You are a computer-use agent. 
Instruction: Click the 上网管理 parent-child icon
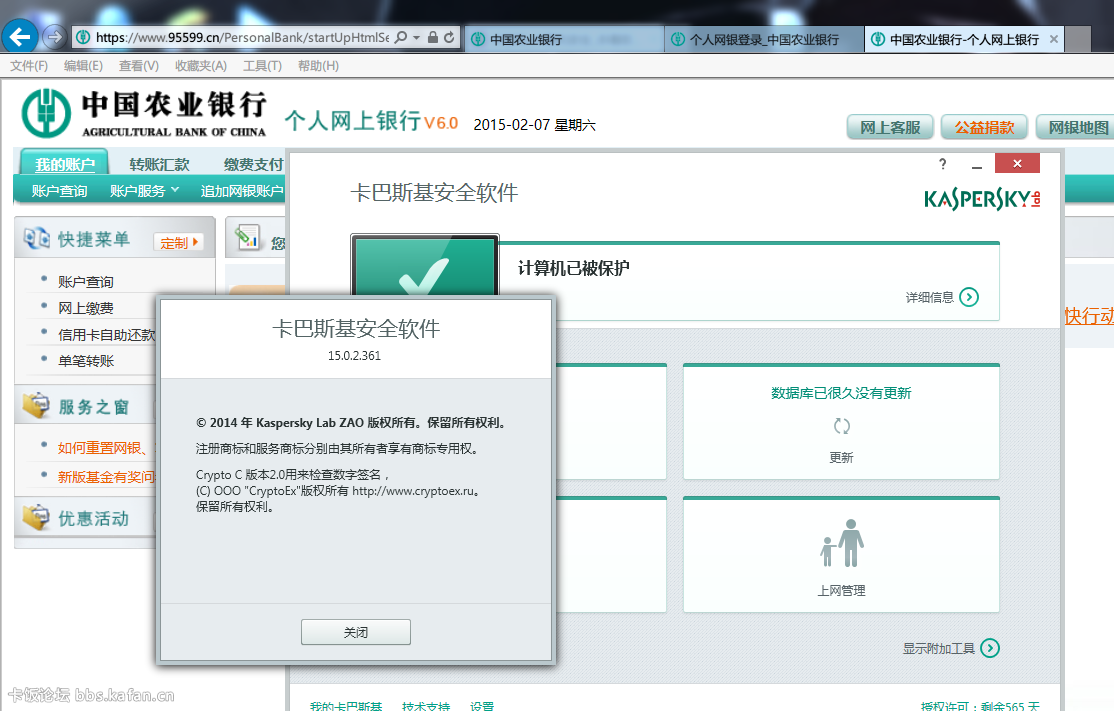pyautogui.click(x=842, y=543)
